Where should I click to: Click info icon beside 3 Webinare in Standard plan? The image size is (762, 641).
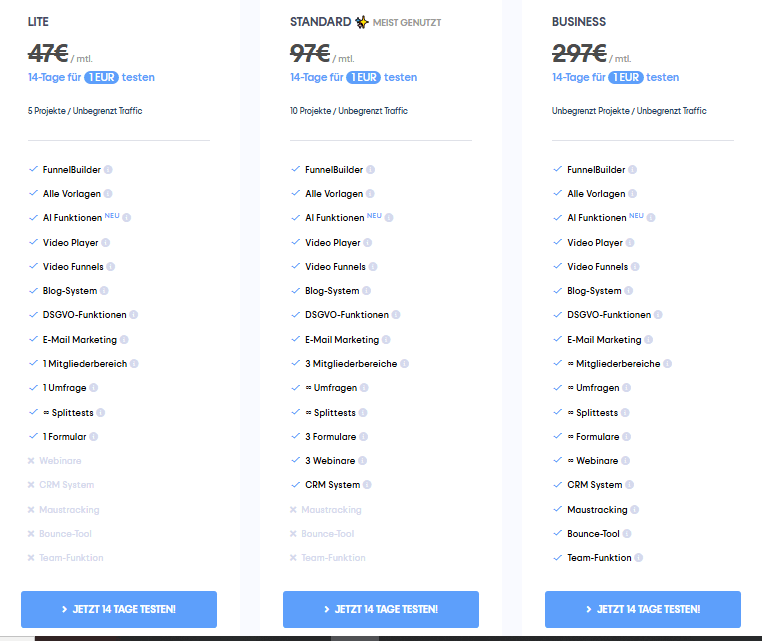pyautogui.click(x=363, y=461)
